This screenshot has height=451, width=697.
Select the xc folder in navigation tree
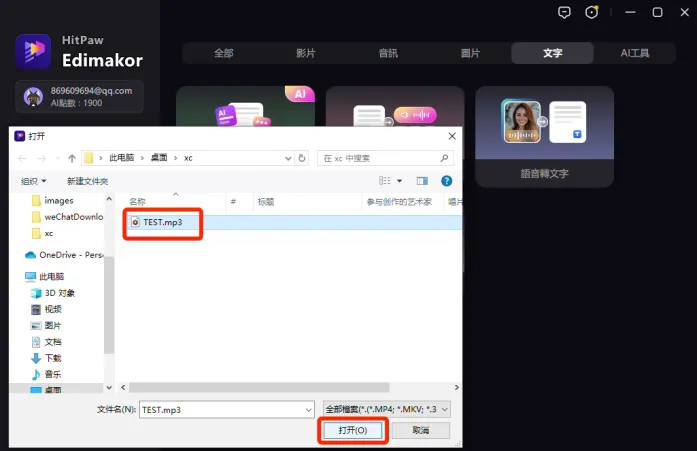43,233
